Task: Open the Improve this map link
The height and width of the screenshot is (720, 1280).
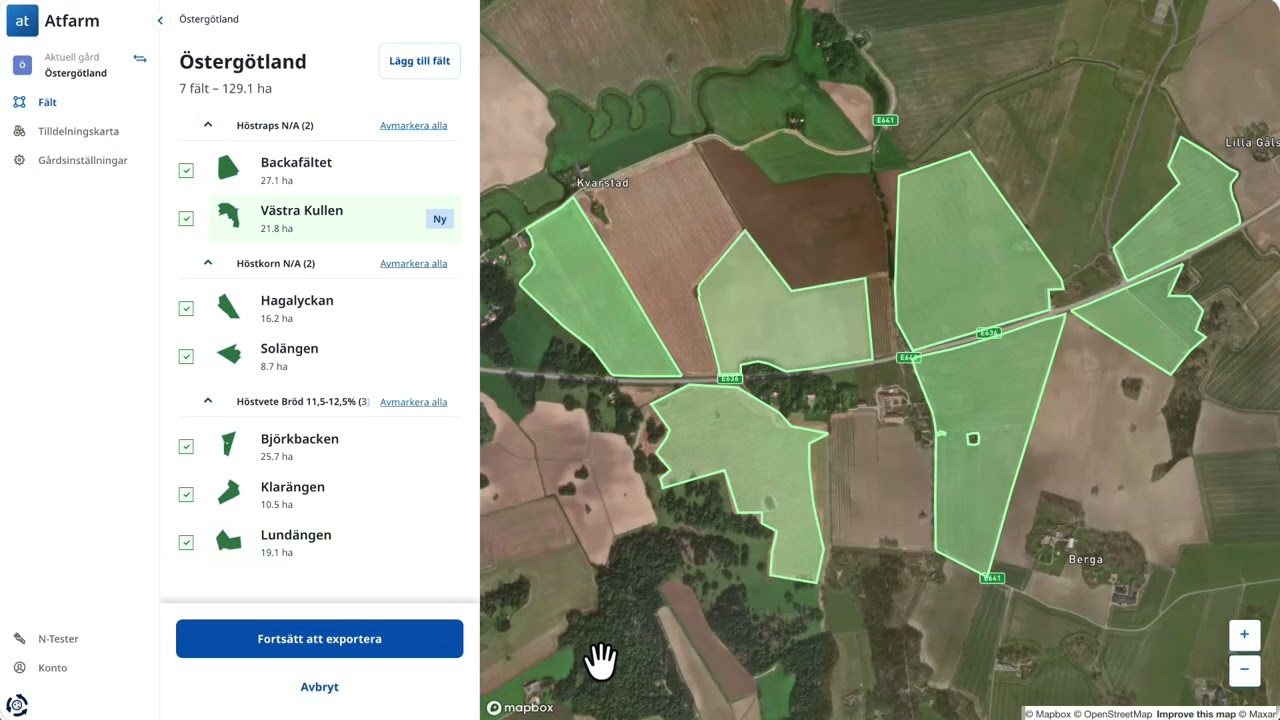Action: click(1198, 714)
